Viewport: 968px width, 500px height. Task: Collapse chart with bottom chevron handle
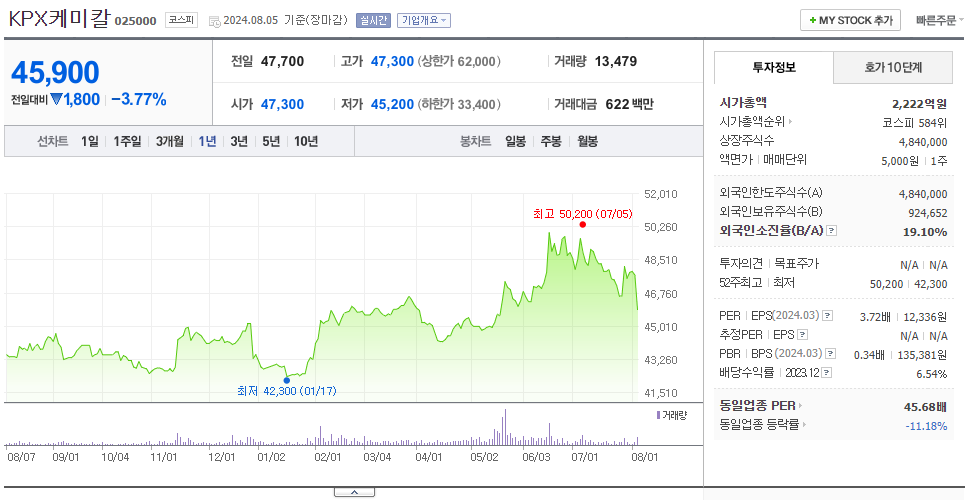354,492
